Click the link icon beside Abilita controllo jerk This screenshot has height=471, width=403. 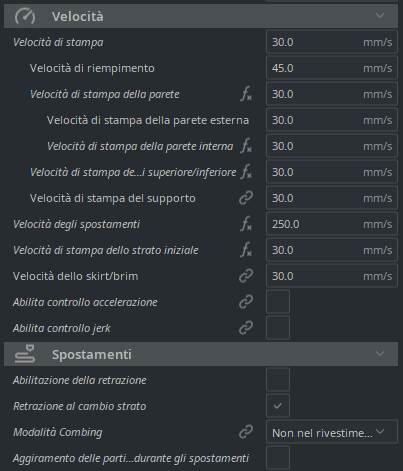pyautogui.click(x=246, y=328)
